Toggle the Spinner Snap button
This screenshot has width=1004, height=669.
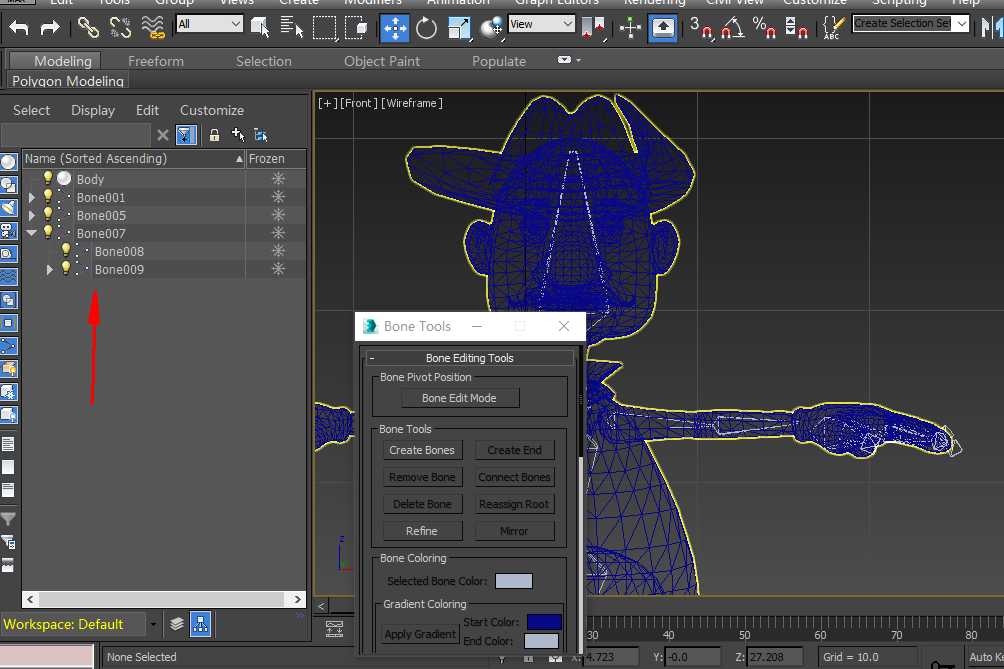tap(796, 28)
